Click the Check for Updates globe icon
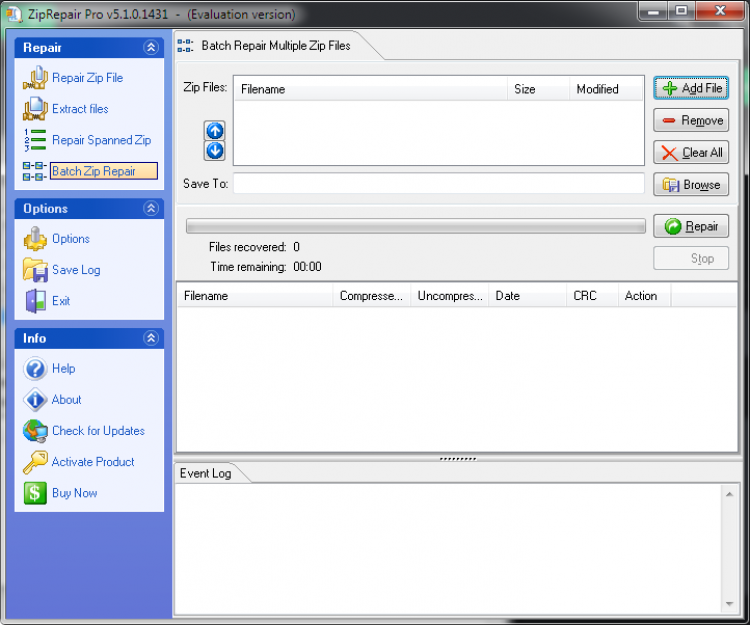The width and height of the screenshot is (750, 625). coord(35,431)
